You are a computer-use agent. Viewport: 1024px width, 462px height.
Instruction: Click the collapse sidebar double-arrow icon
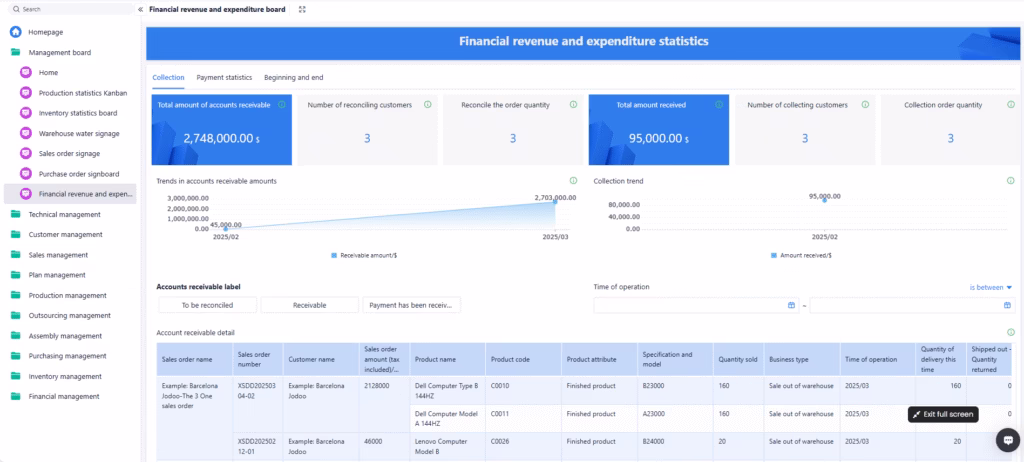(140, 9)
